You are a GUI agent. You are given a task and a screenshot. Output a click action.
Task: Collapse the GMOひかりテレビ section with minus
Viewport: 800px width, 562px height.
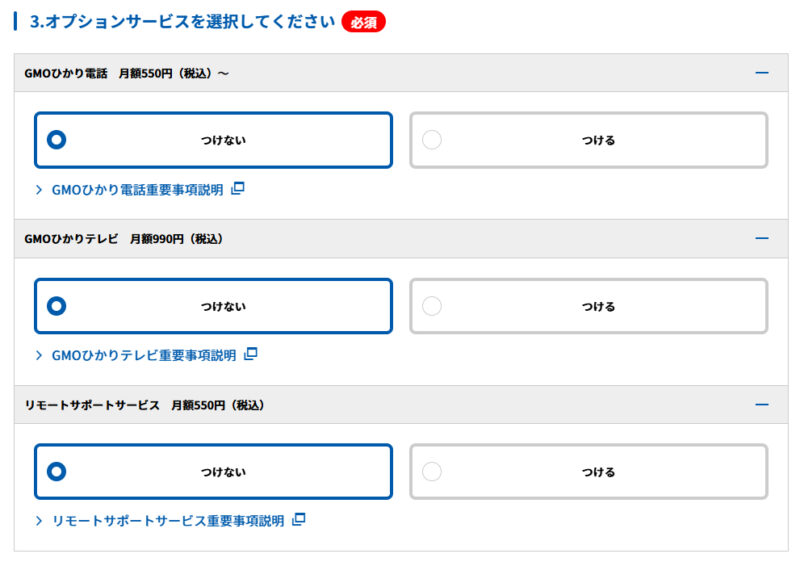pos(762,239)
